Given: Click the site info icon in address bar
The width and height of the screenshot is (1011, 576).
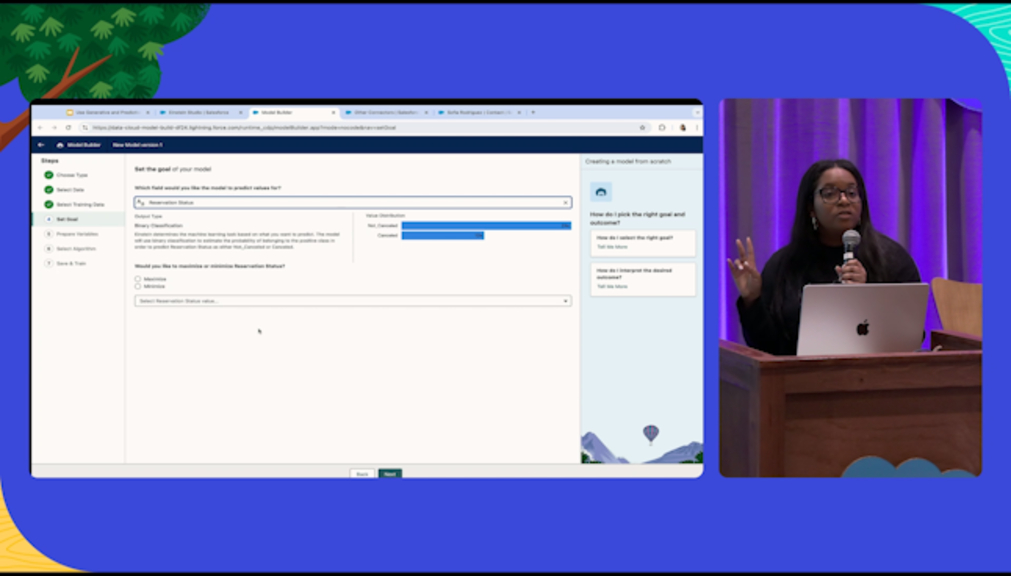Looking at the screenshot, I should pos(84,128).
